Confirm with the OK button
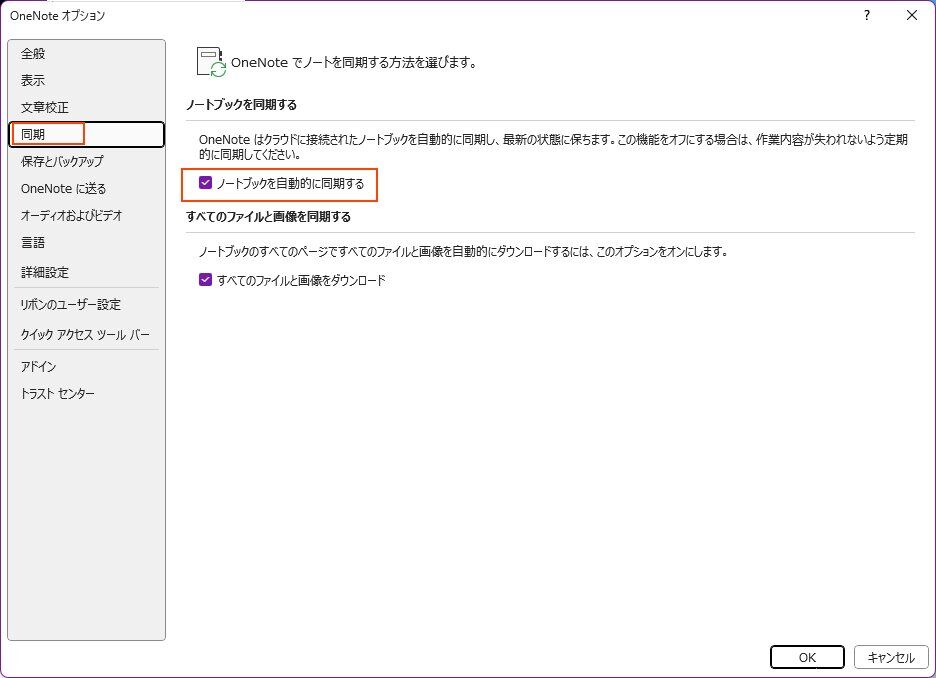 [807, 657]
